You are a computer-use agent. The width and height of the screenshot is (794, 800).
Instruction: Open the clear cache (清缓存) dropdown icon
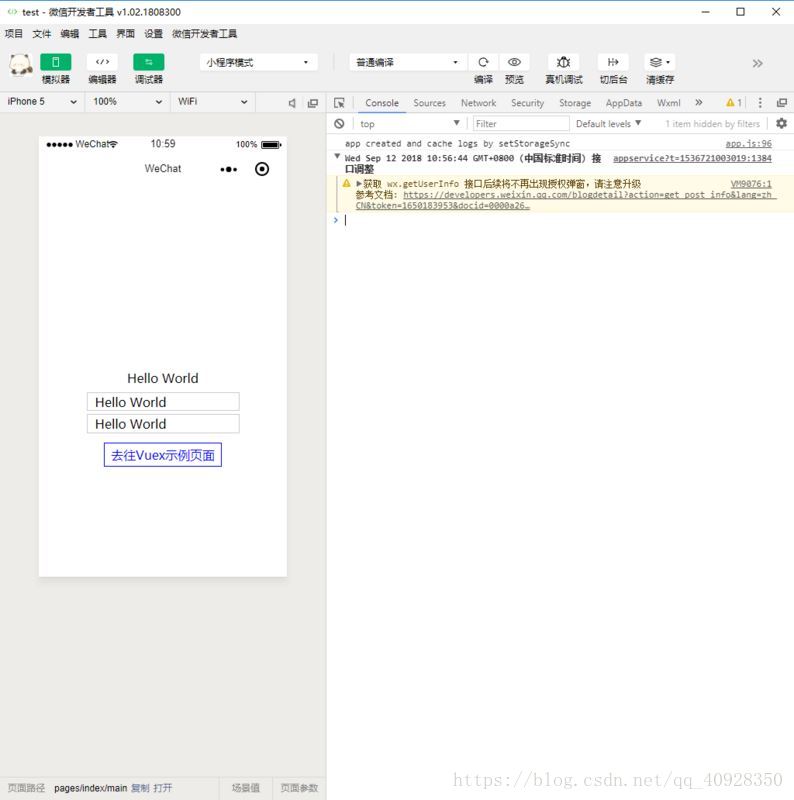pos(660,62)
